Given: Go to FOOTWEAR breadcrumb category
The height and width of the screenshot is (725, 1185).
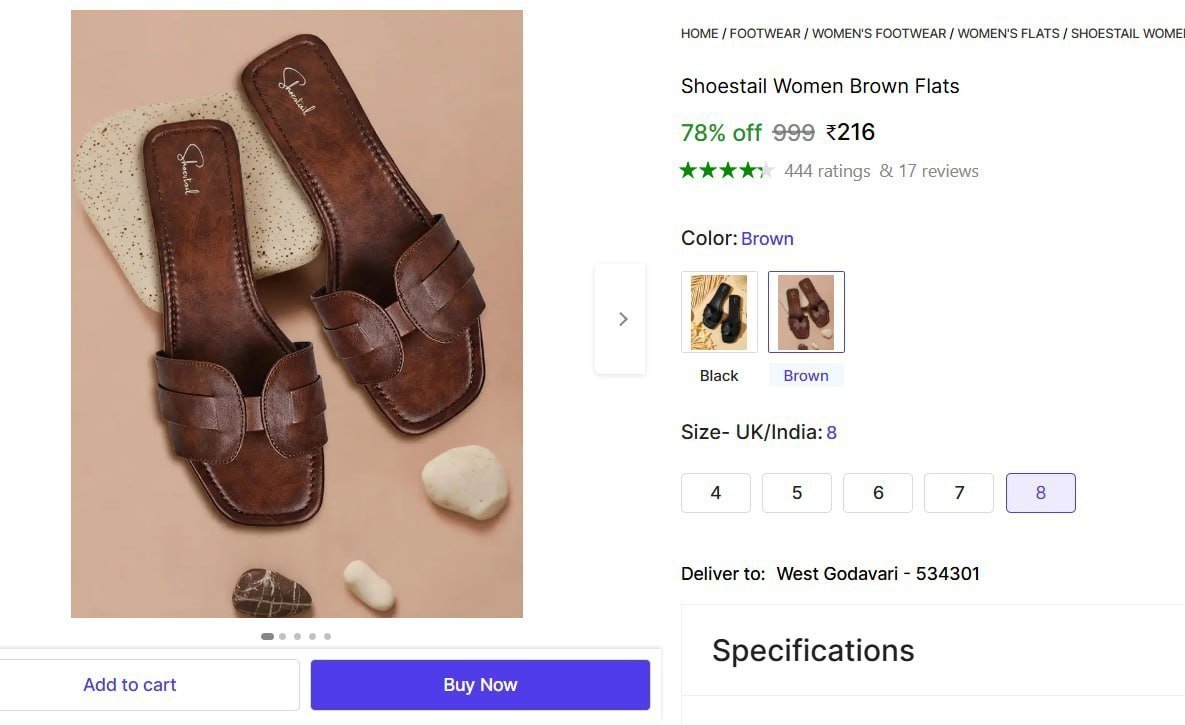Looking at the screenshot, I should tap(765, 33).
